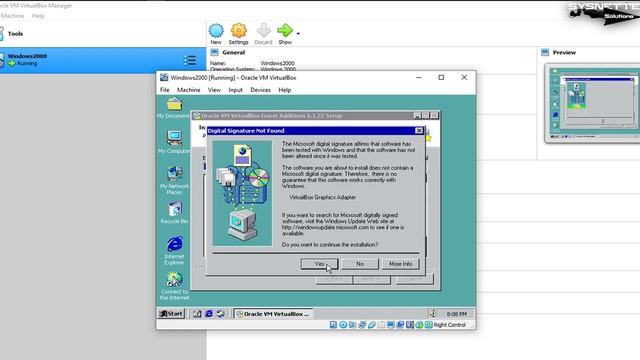This screenshot has width=640, height=360.
Task: Click the shared folders status icon
Action: point(381,325)
